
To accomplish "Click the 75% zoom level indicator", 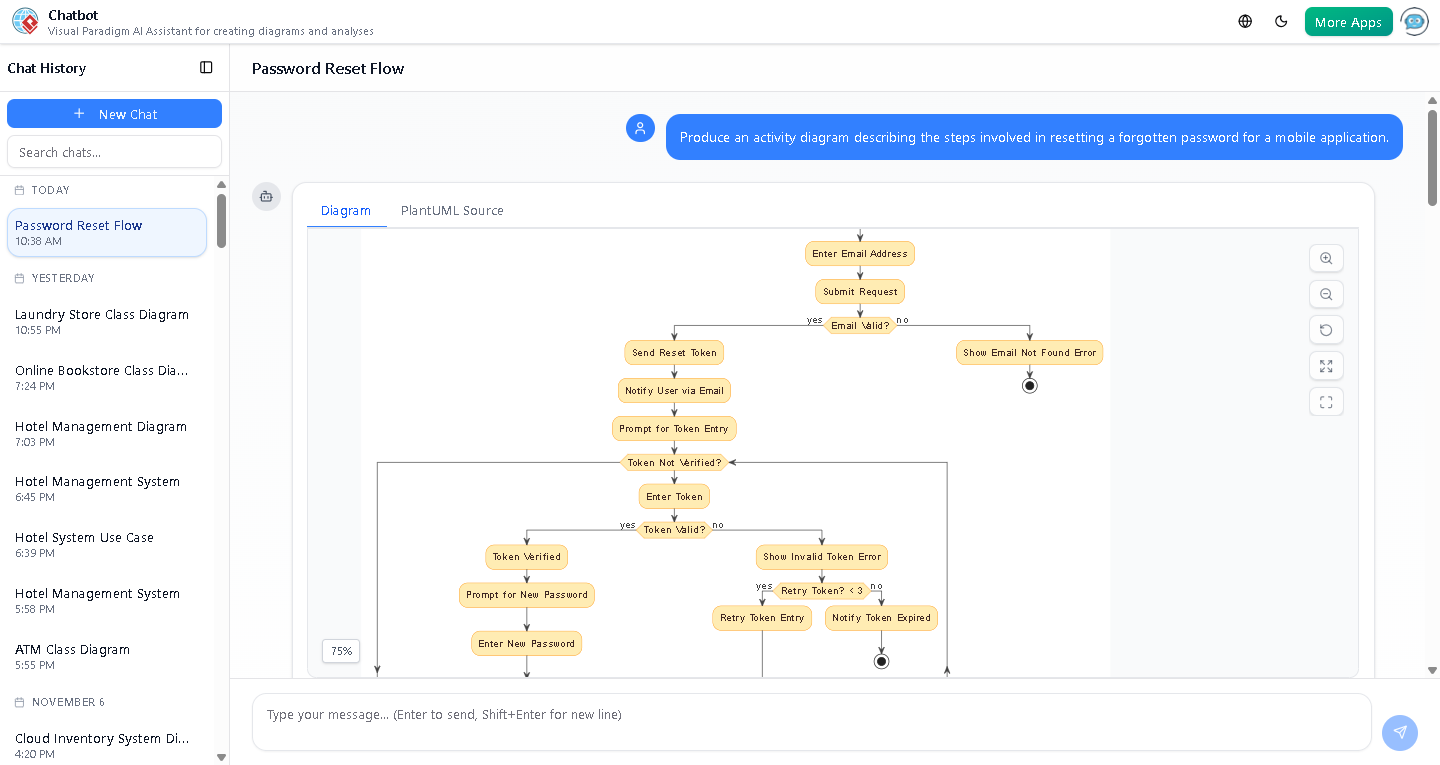I will (x=340, y=651).
